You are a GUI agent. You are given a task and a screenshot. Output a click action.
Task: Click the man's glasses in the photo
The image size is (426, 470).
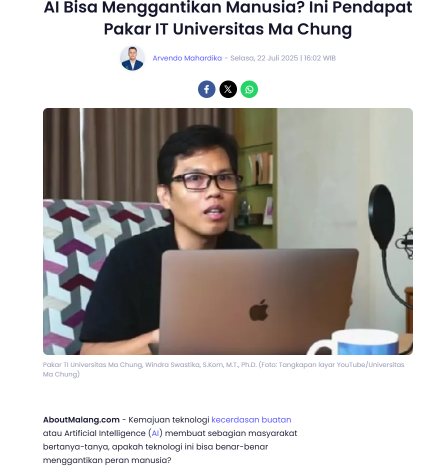(207, 182)
